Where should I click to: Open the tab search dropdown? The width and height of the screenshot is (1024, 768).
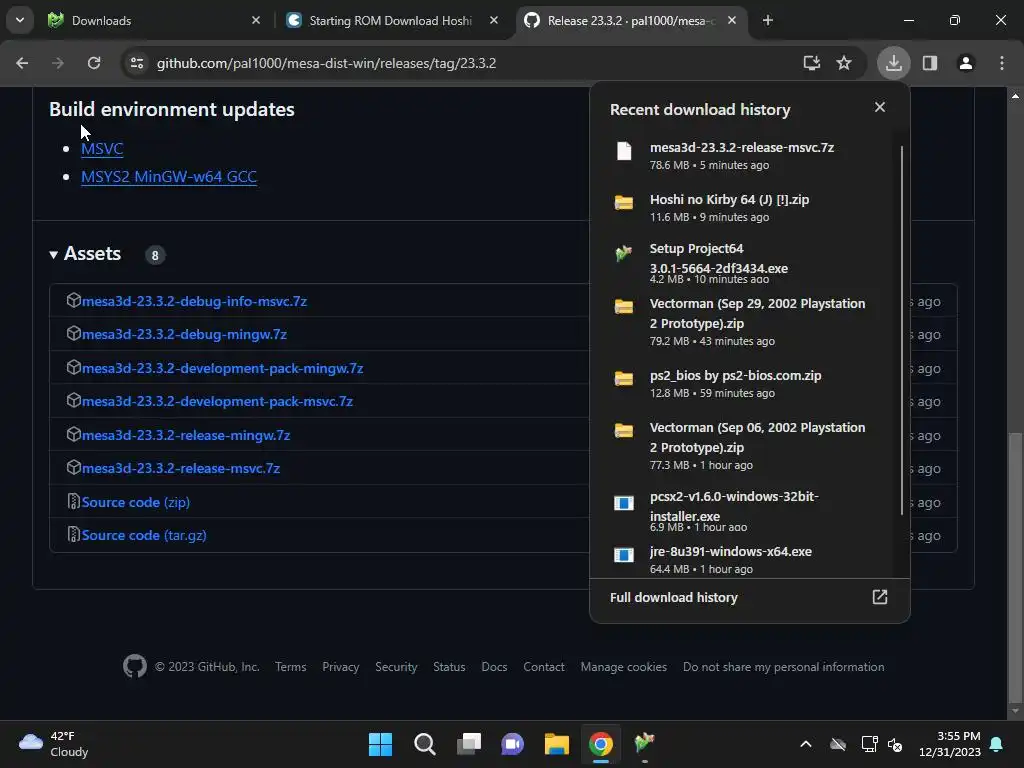pos(20,20)
